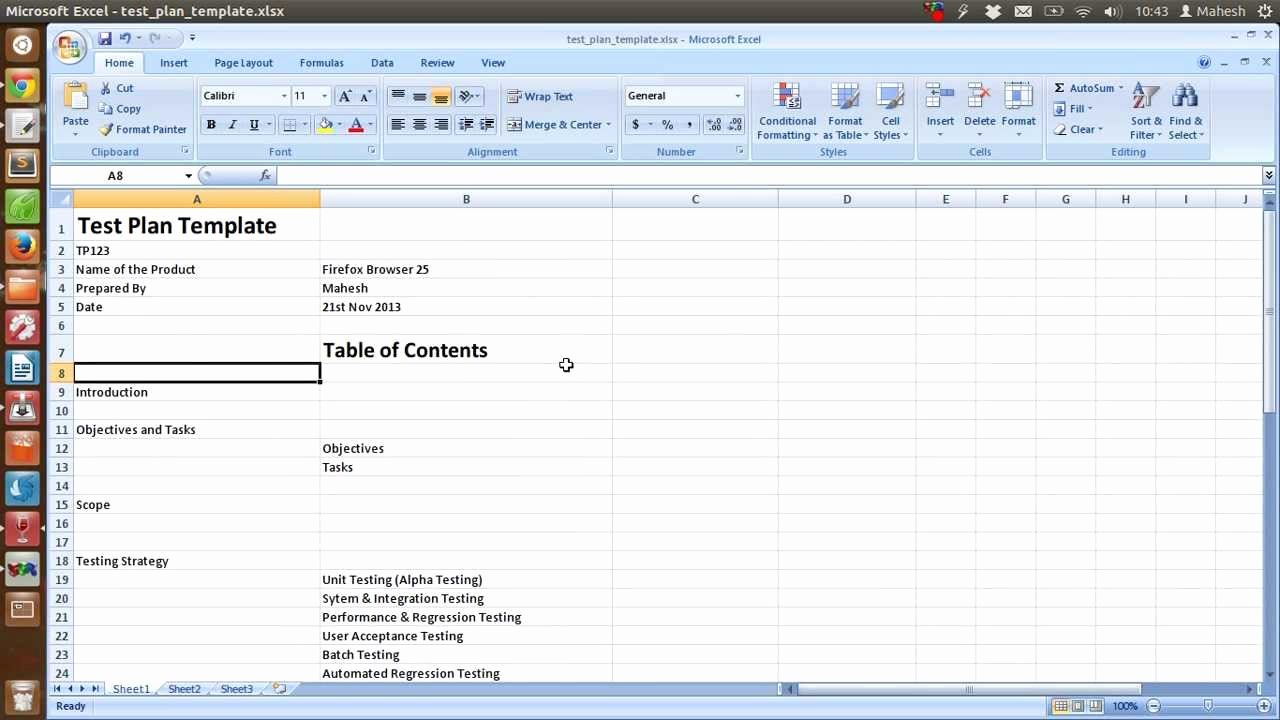Viewport: 1280px width, 720px height.
Task: Expand the Name Box dropdown
Action: click(x=188, y=176)
